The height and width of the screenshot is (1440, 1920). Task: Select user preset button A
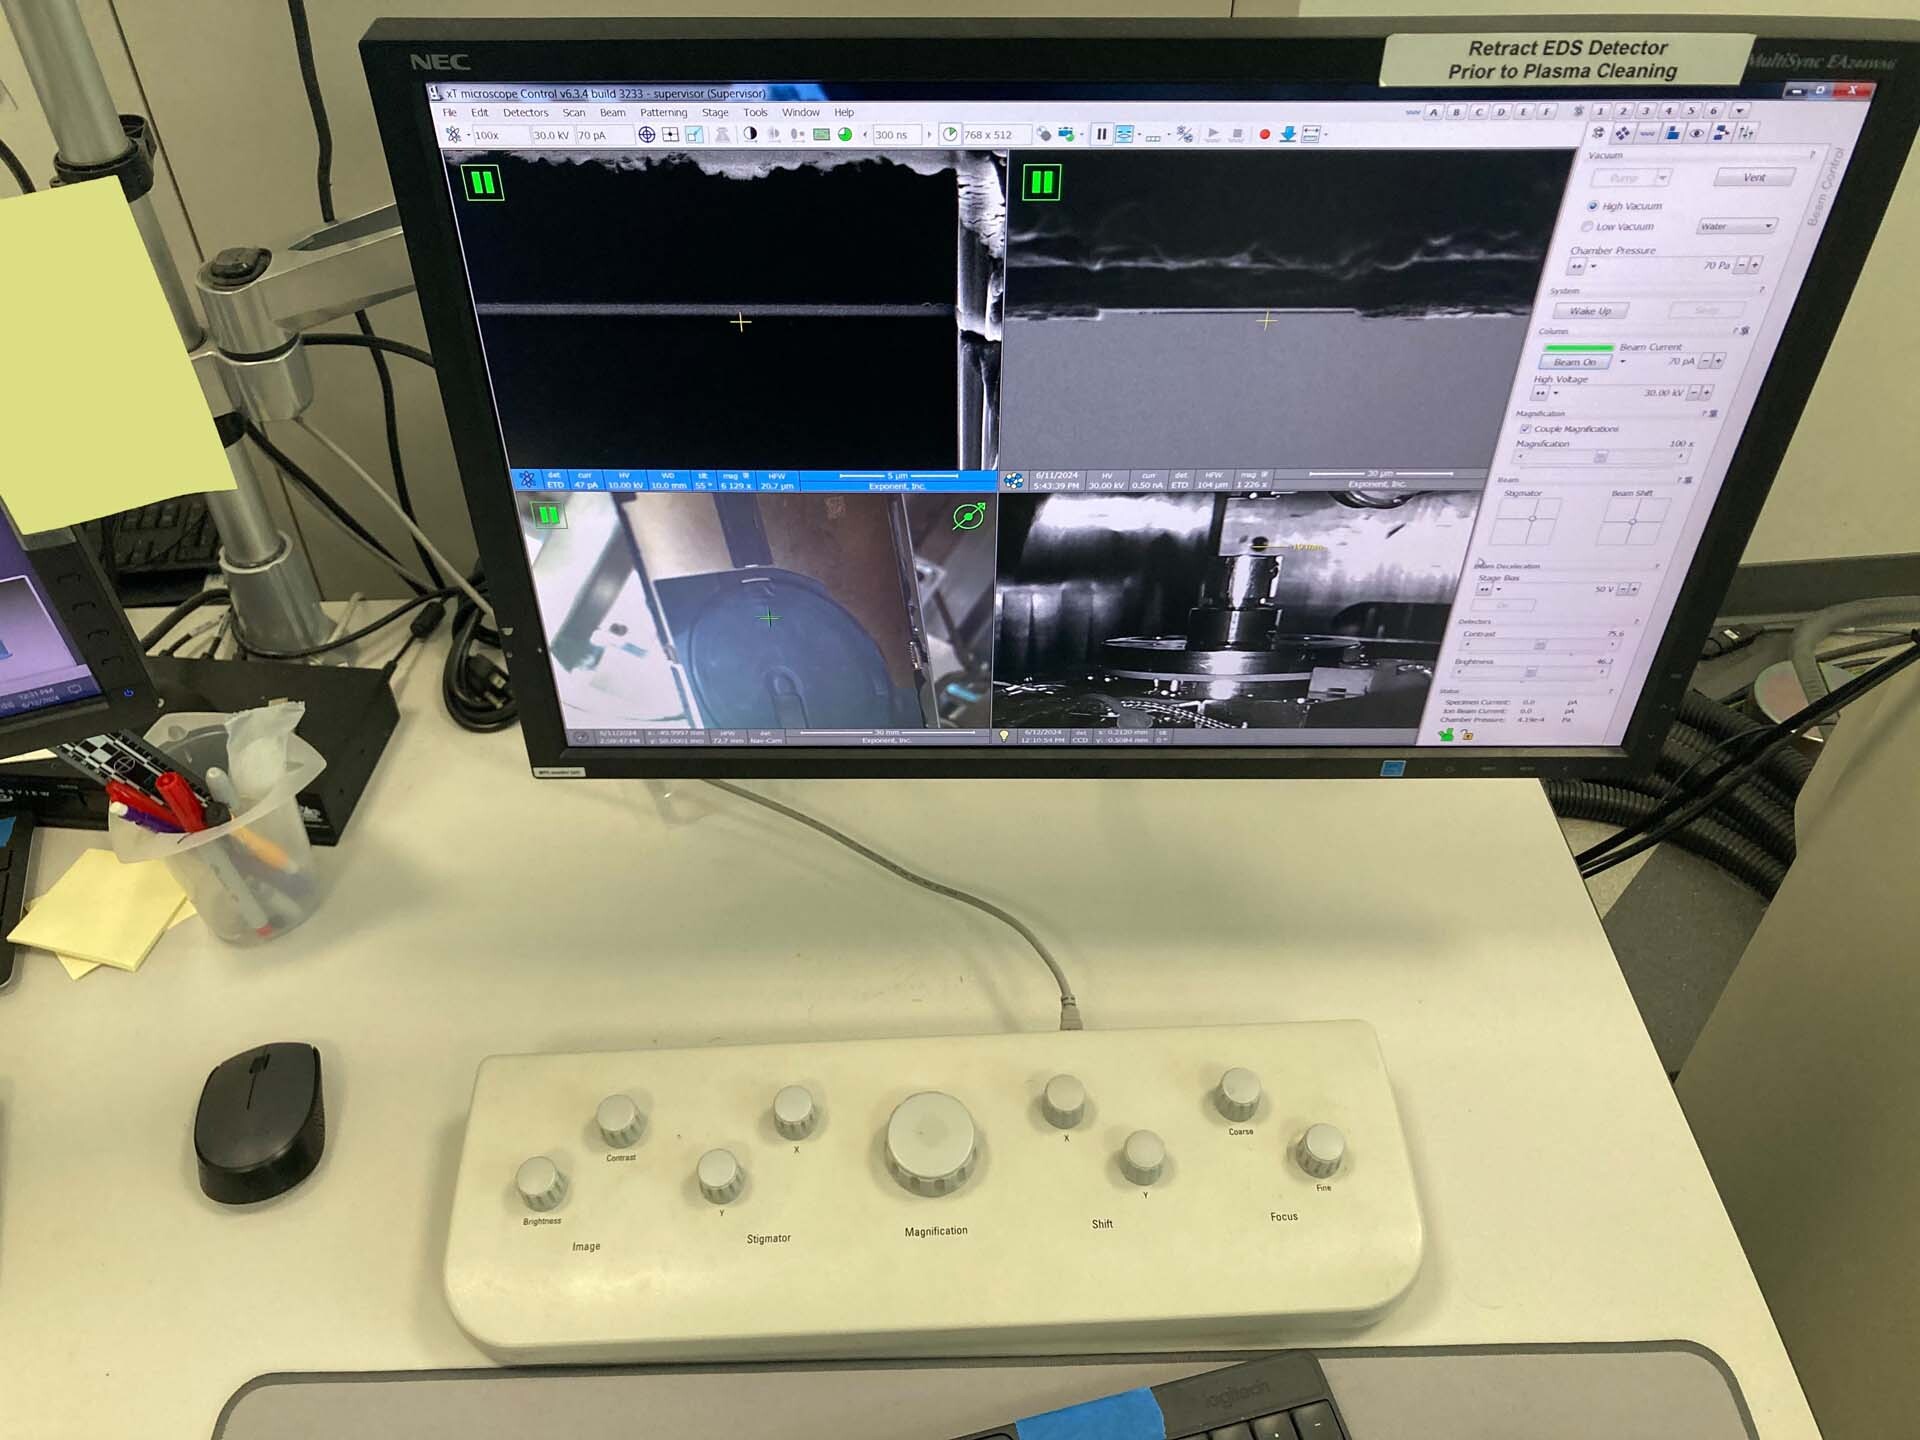(x=1434, y=112)
